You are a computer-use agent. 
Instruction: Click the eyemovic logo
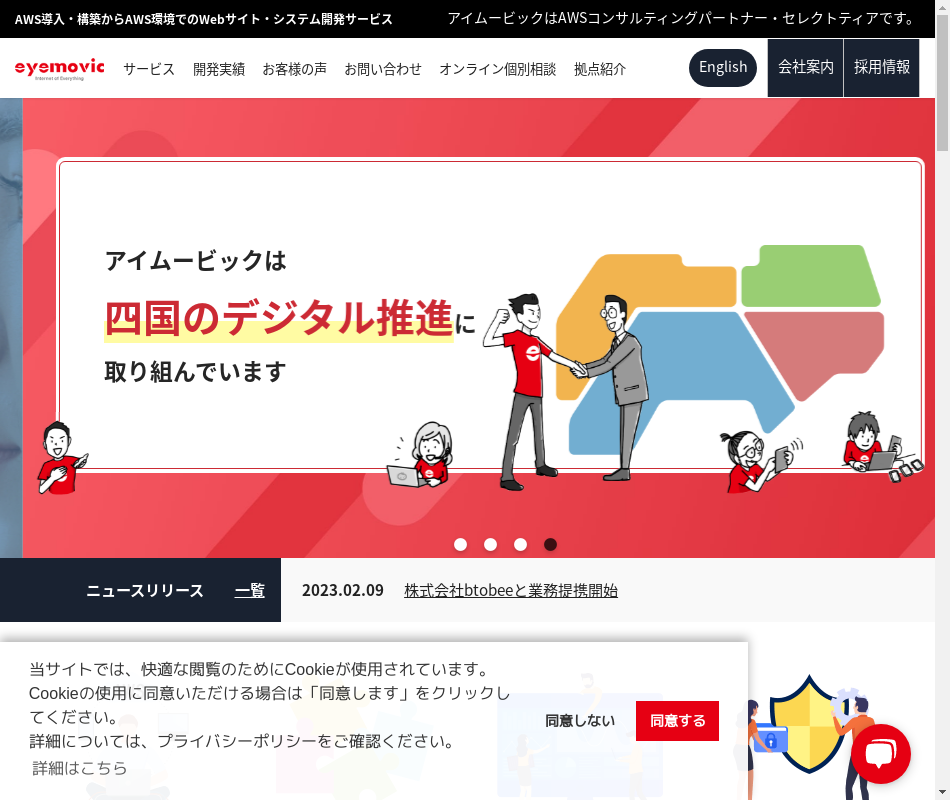(59, 69)
